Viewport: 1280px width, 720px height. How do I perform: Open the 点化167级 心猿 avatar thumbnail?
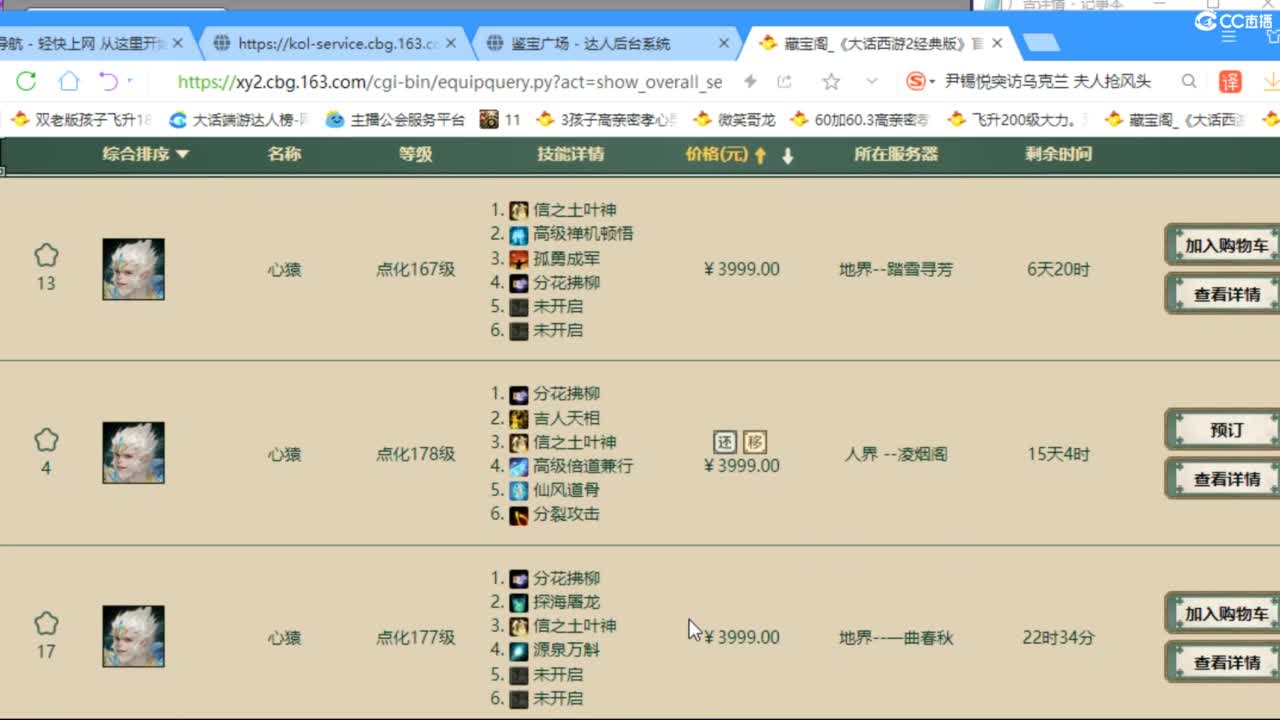point(133,269)
